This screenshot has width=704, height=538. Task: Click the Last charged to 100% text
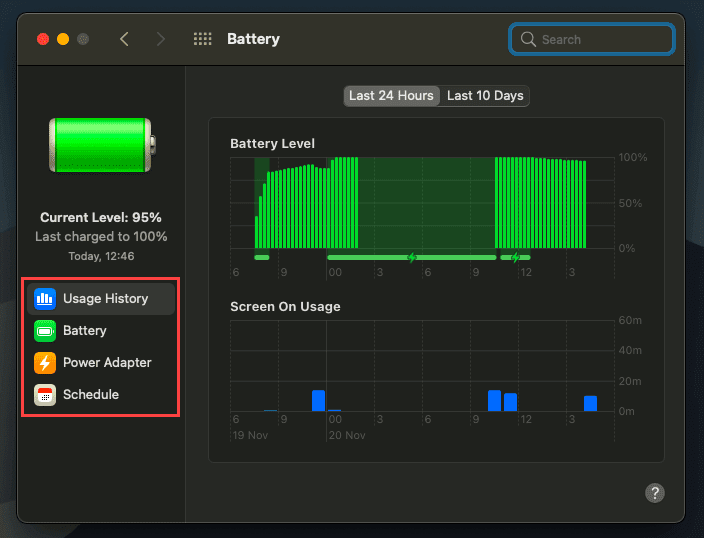pyautogui.click(x=101, y=237)
